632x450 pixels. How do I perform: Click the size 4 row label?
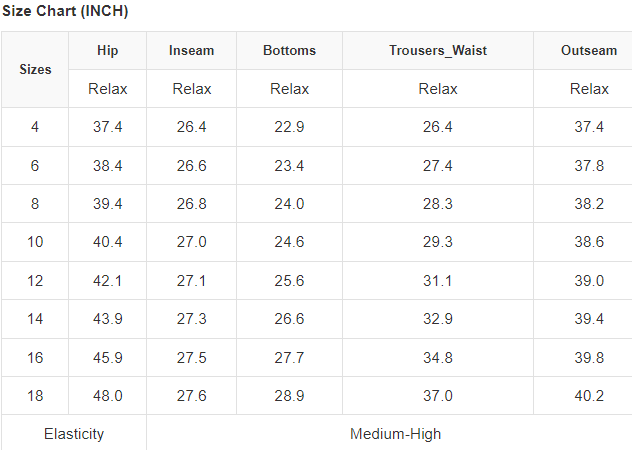click(35, 127)
